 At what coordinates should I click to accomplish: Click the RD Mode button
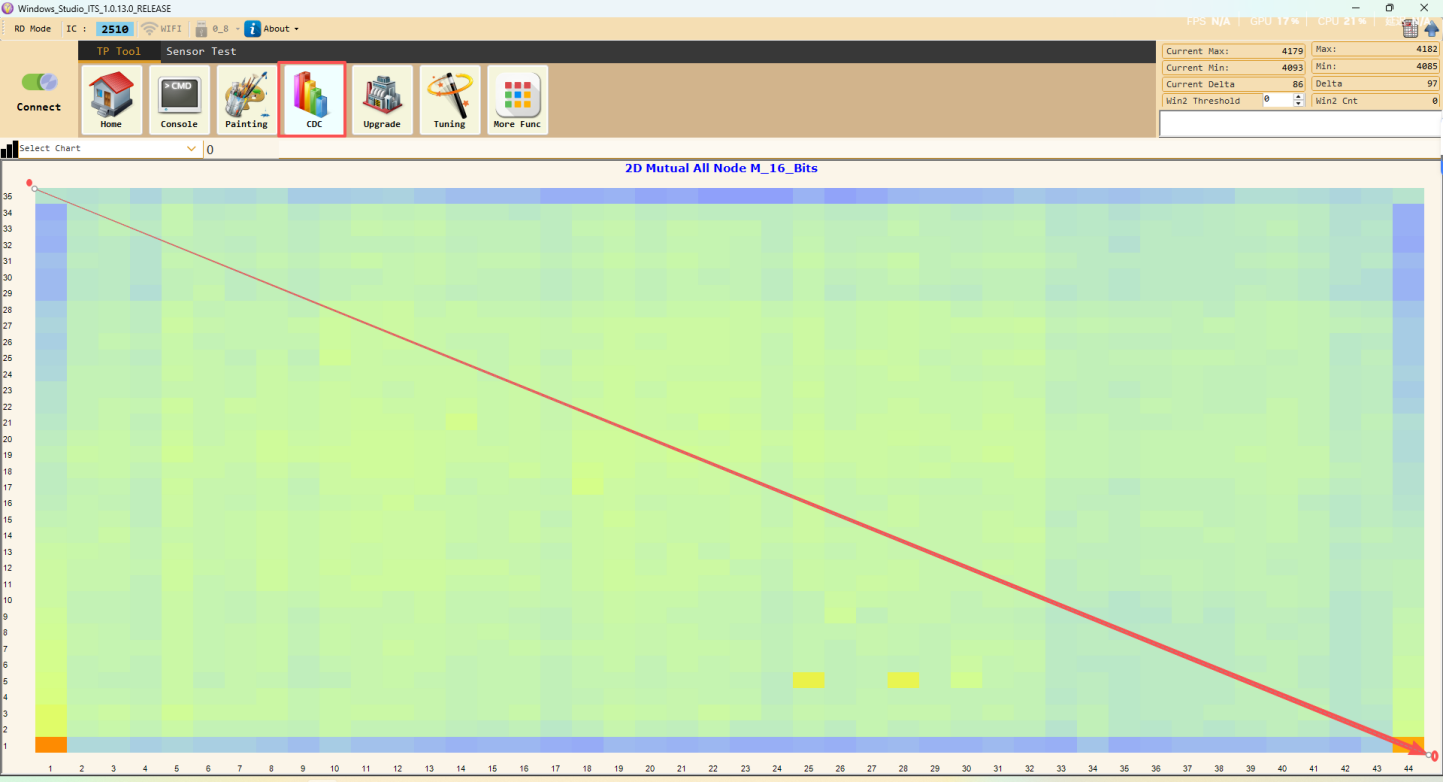[32, 29]
